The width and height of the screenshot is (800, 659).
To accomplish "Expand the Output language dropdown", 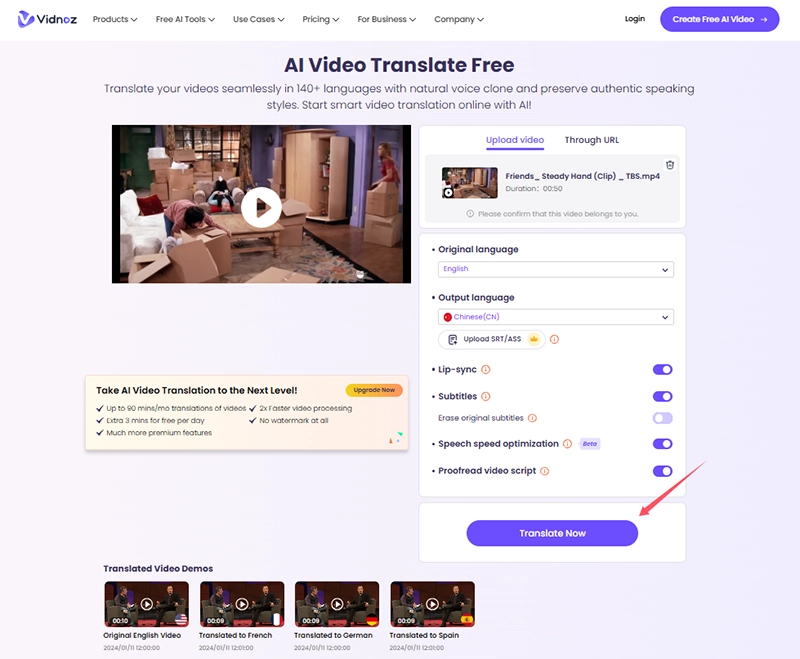I will (x=555, y=317).
